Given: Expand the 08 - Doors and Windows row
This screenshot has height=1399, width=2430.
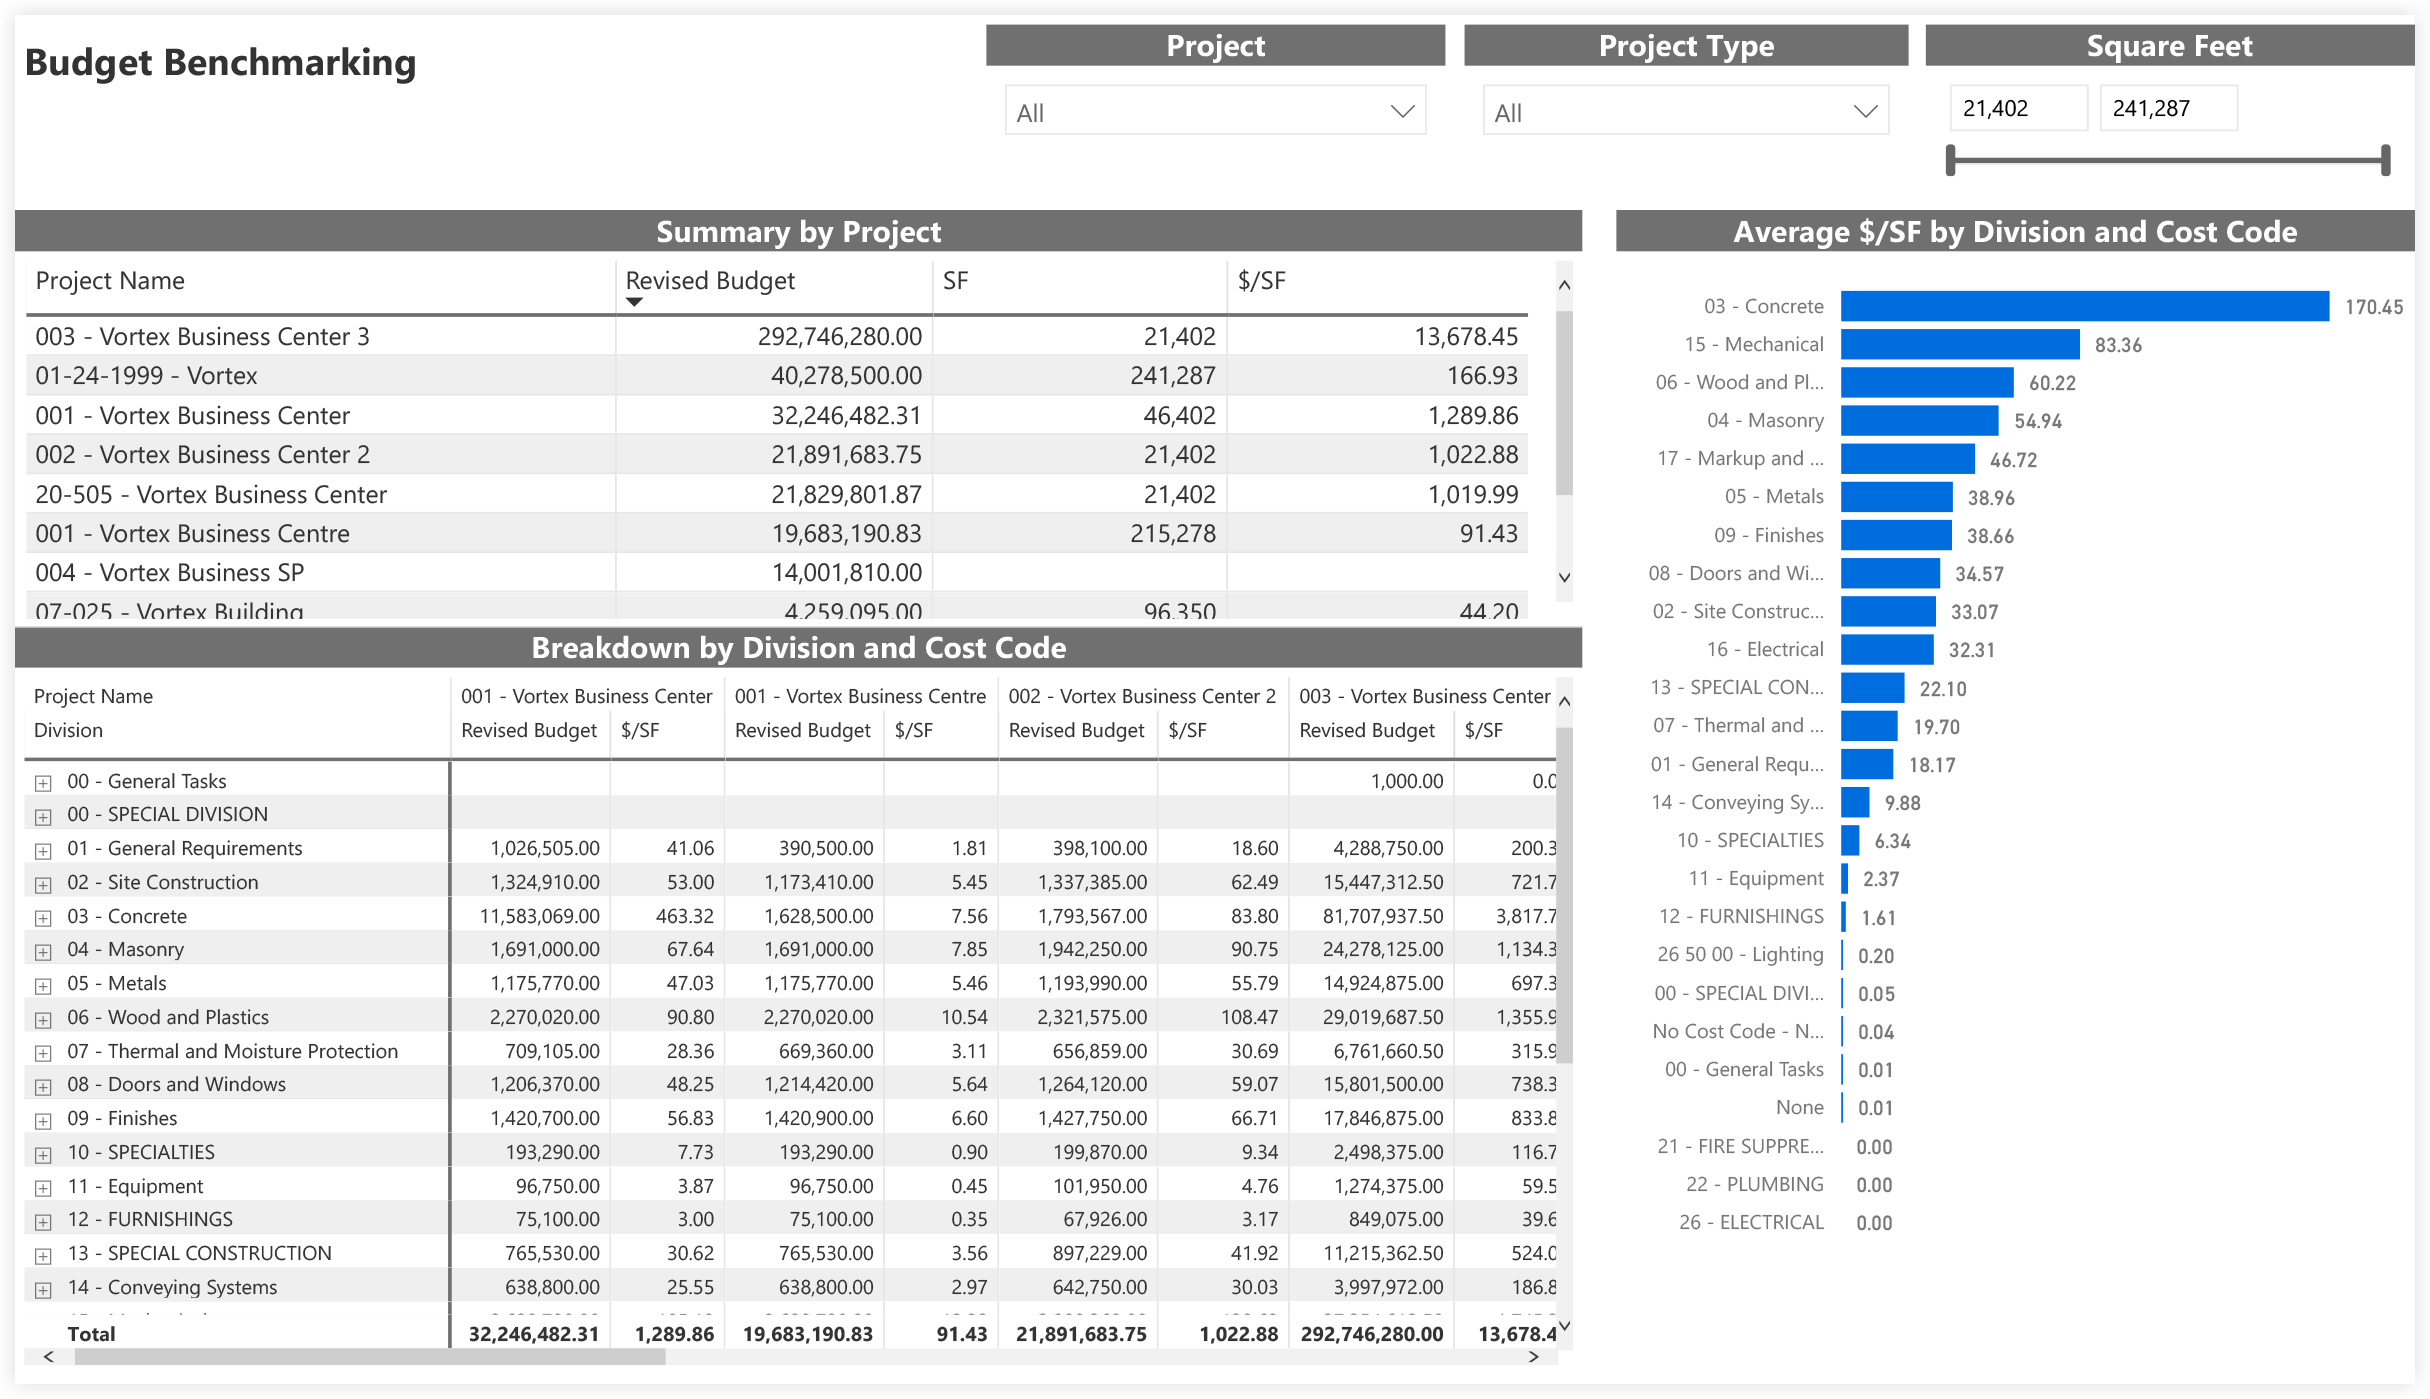Looking at the screenshot, I should (x=43, y=1087).
